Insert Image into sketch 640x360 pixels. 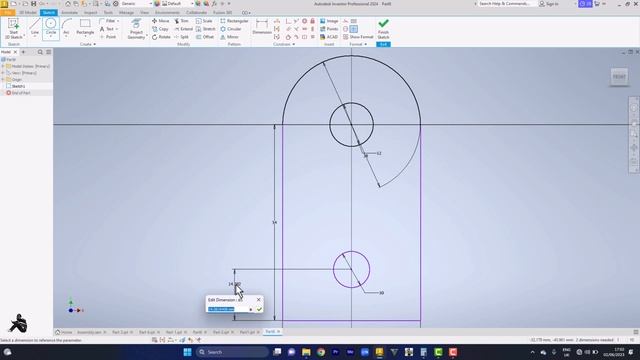(x=329, y=21)
